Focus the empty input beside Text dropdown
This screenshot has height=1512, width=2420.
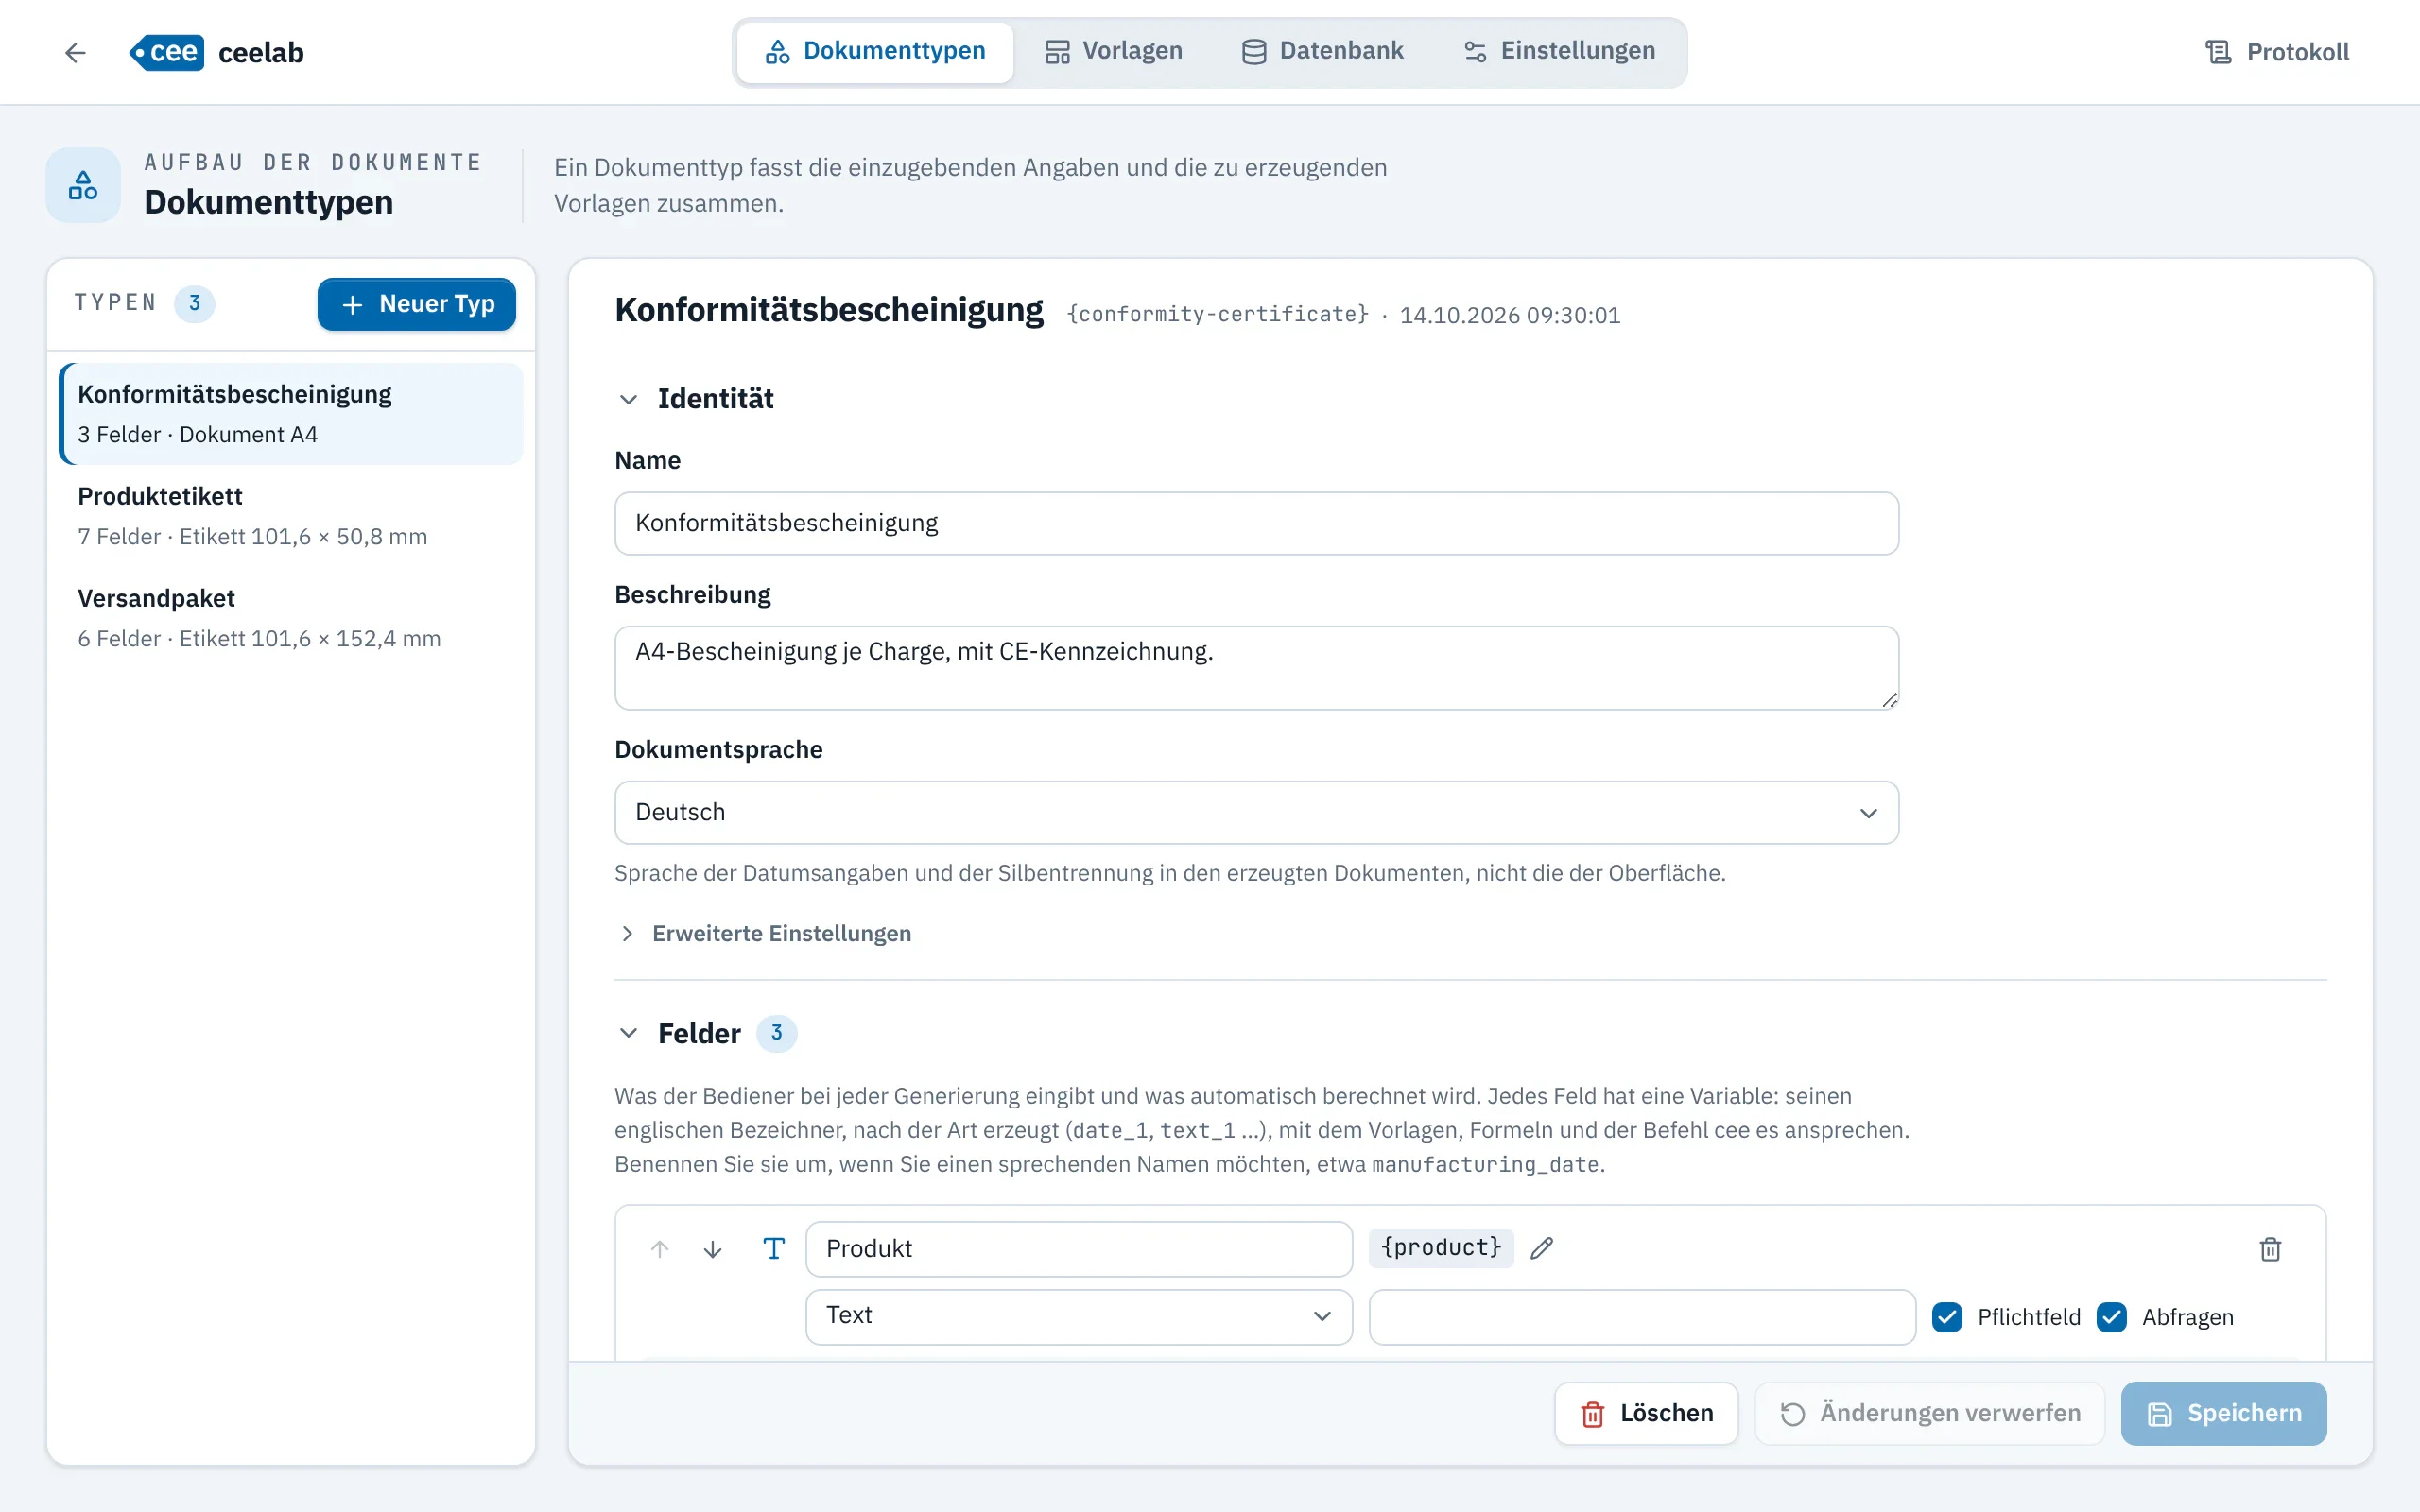[1642, 1316]
